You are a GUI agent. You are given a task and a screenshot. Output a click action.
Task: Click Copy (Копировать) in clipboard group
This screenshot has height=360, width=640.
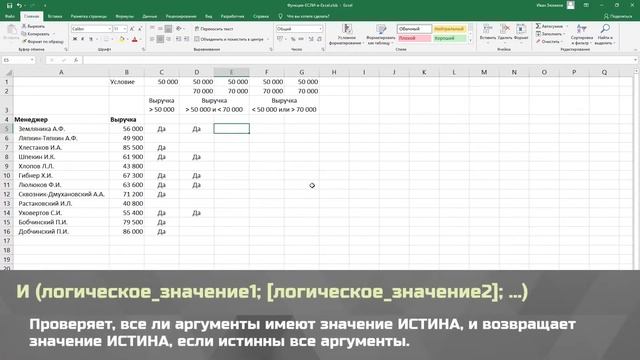pos(36,34)
